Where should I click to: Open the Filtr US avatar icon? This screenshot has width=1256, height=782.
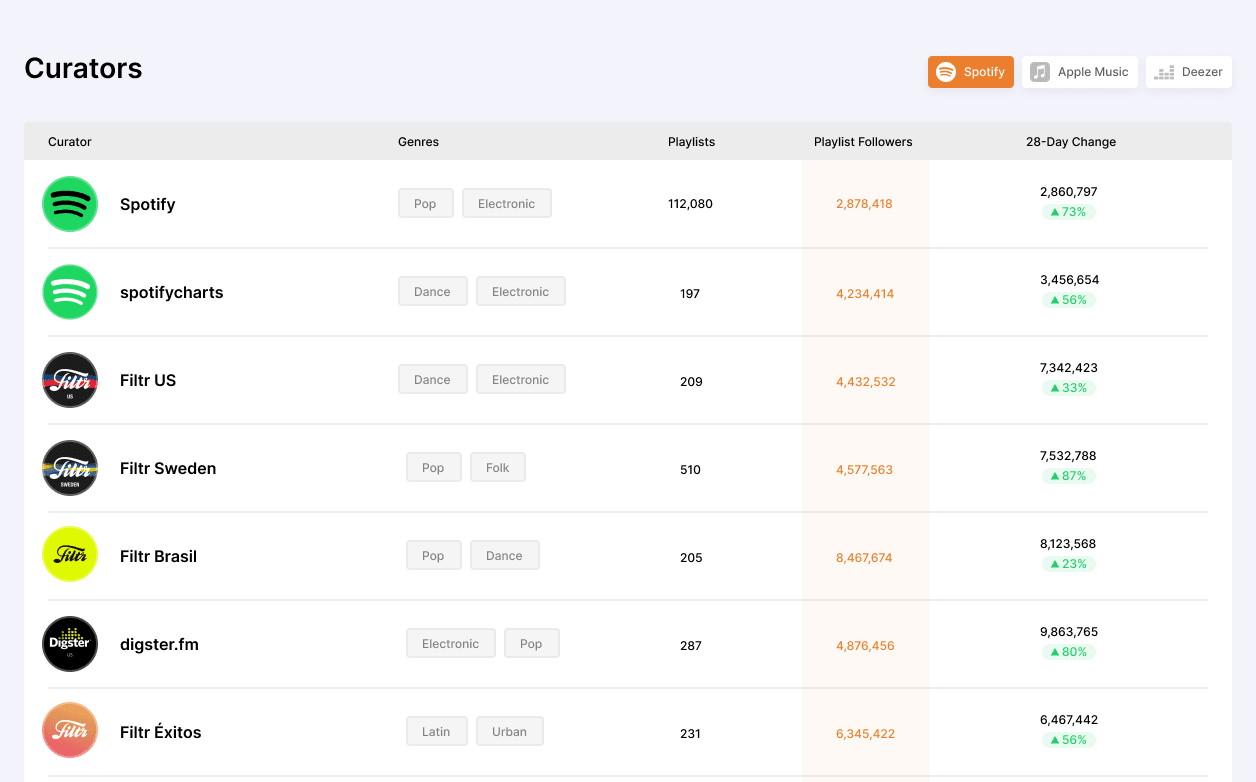pyautogui.click(x=70, y=380)
